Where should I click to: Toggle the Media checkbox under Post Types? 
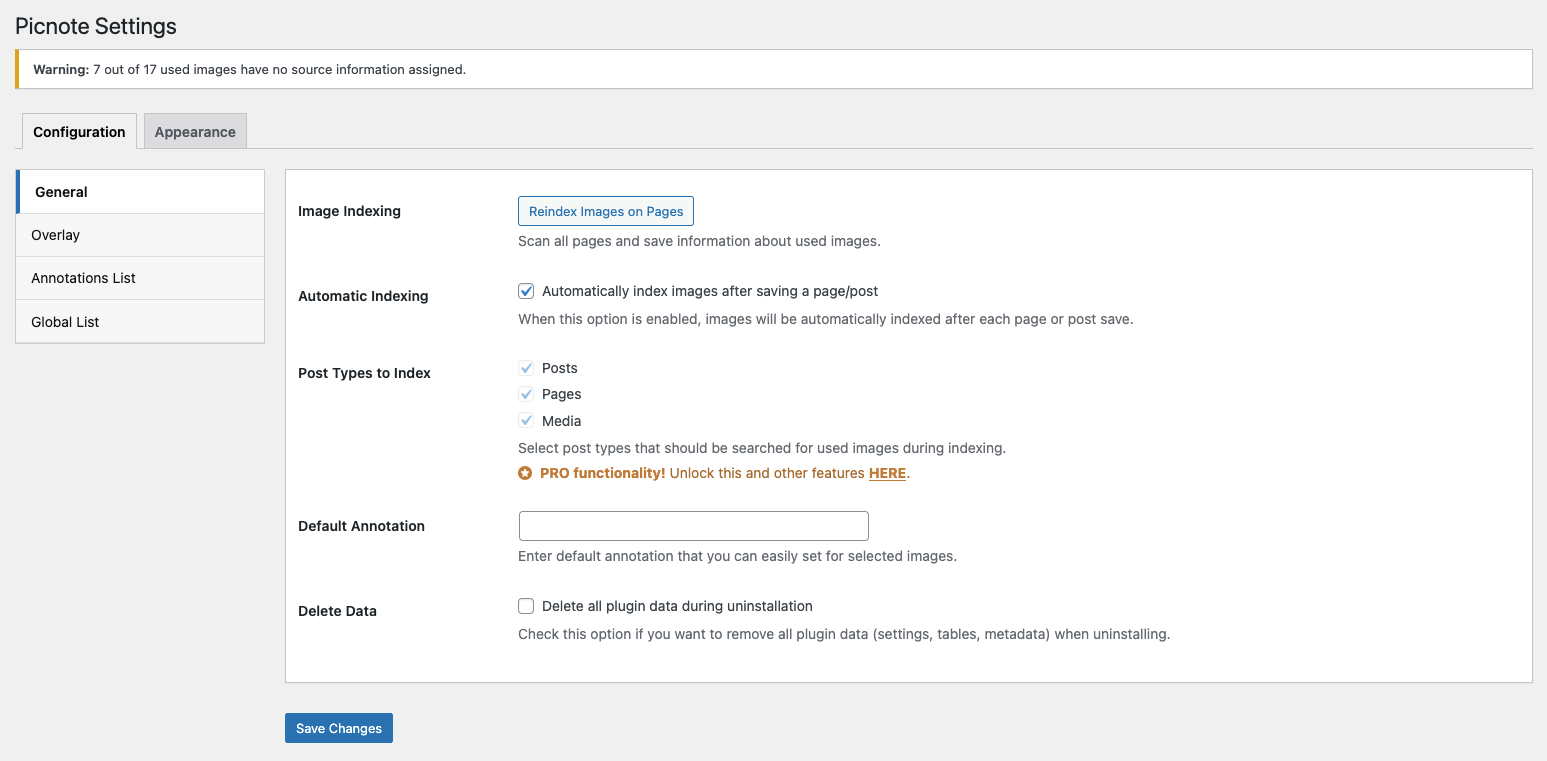526,420
